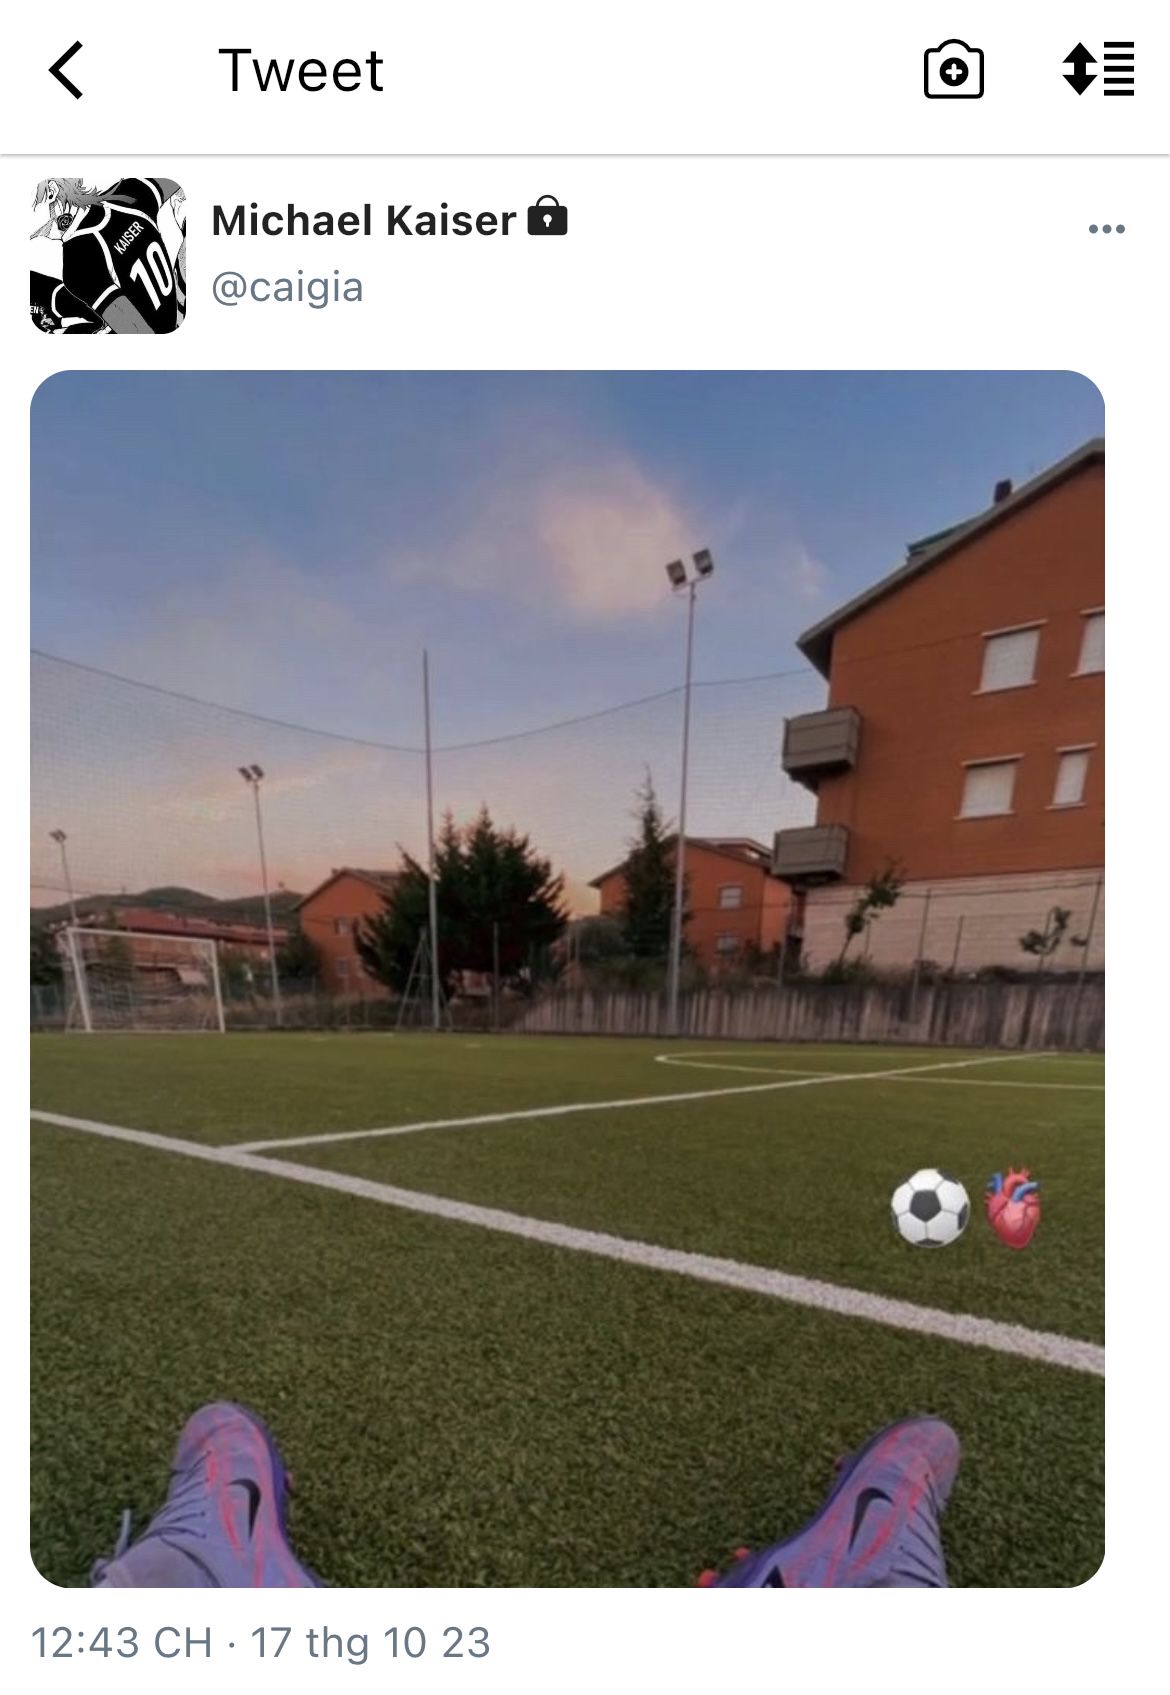The image size is (1170, 1695).
Task: Tap the soccer ball emoji on photo
Action: [x=930, y=1208]
